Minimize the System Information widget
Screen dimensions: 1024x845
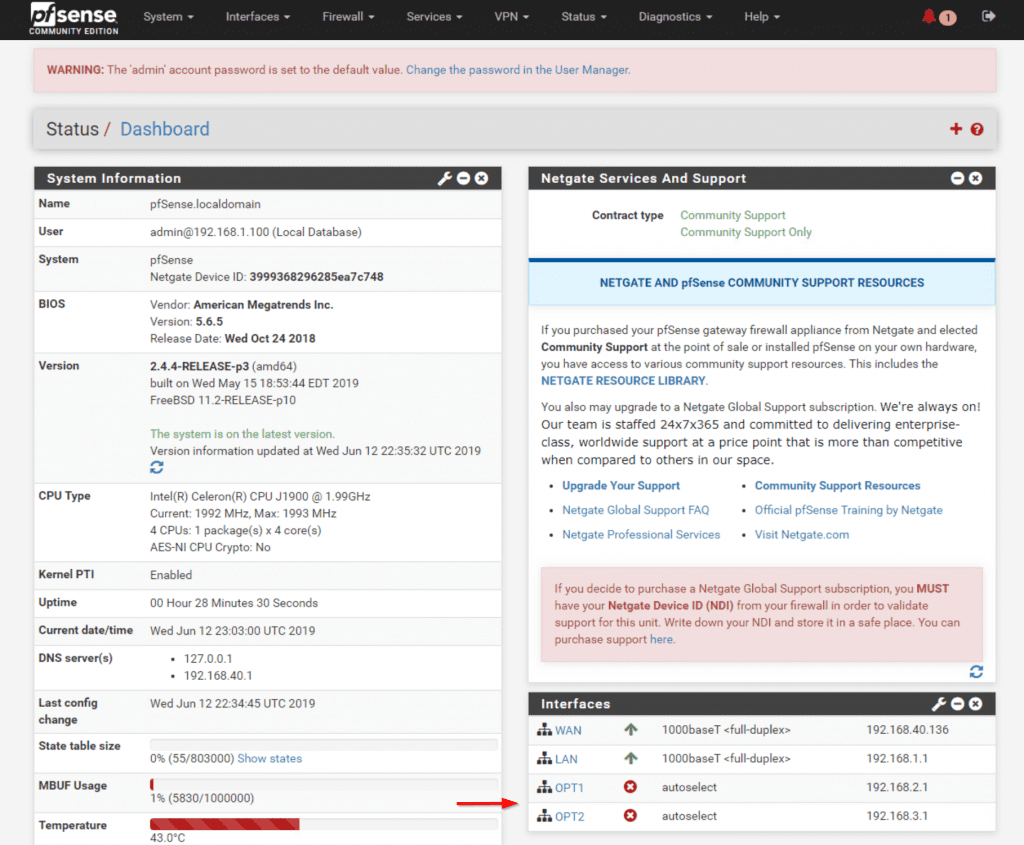(x=464, y=178)
